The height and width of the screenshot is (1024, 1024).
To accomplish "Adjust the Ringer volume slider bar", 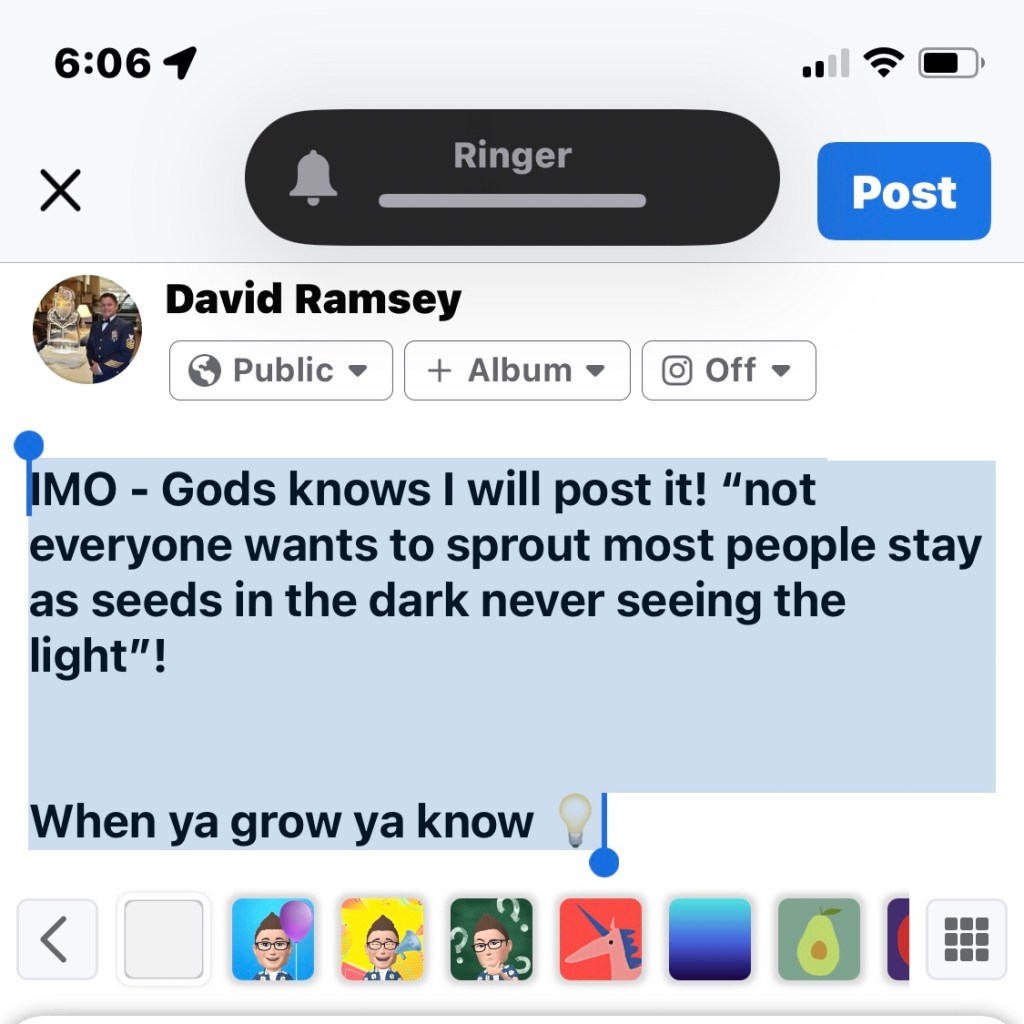I will (x=512, y=200).
